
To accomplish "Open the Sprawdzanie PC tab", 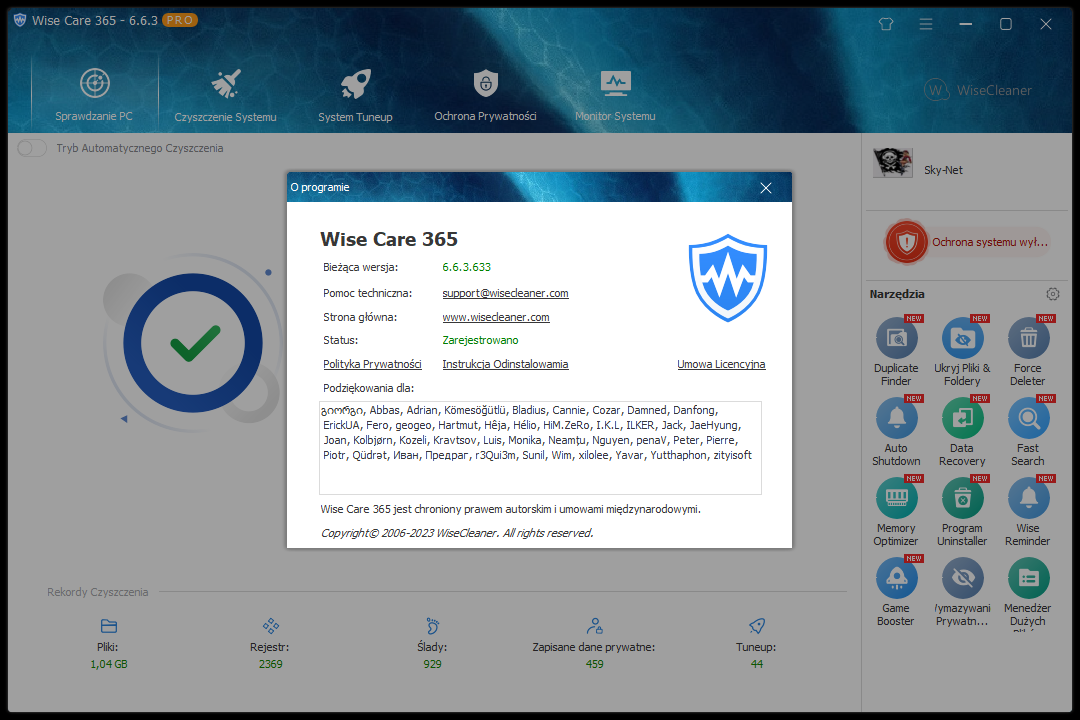I will coord(94,94).
